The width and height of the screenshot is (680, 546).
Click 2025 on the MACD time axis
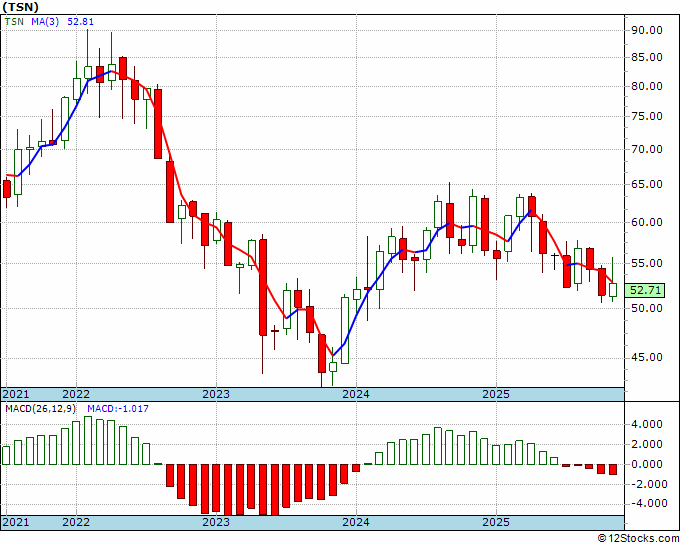click(496, 522)
